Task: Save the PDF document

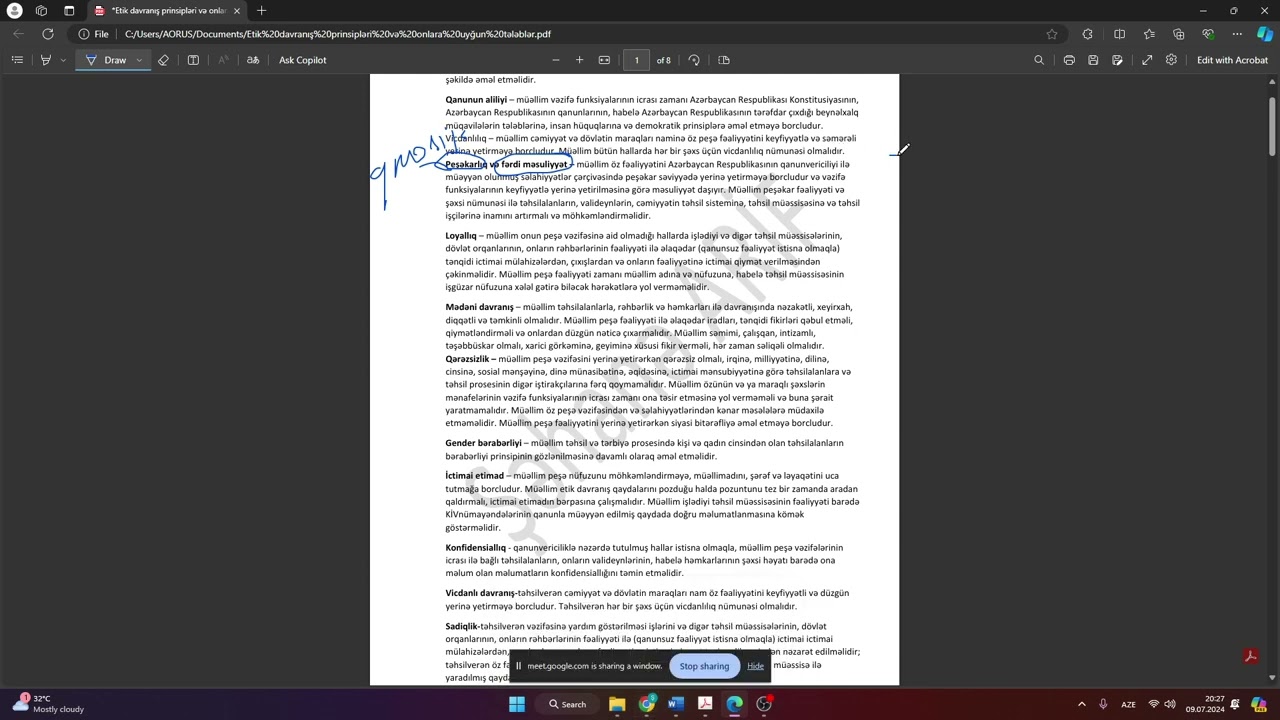Action: [1093, 60]
